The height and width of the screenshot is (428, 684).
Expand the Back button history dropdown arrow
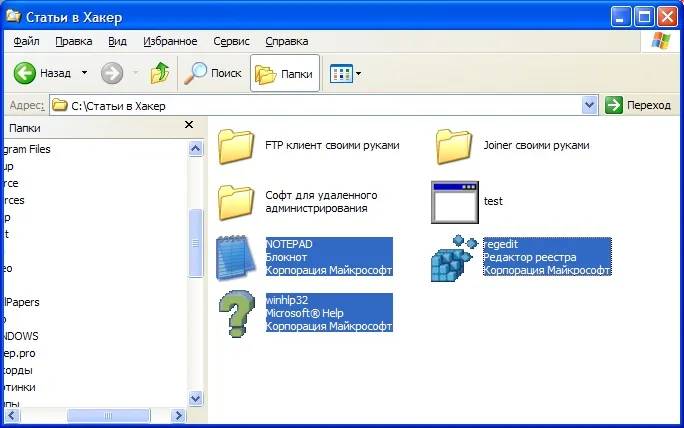(85, 73)
